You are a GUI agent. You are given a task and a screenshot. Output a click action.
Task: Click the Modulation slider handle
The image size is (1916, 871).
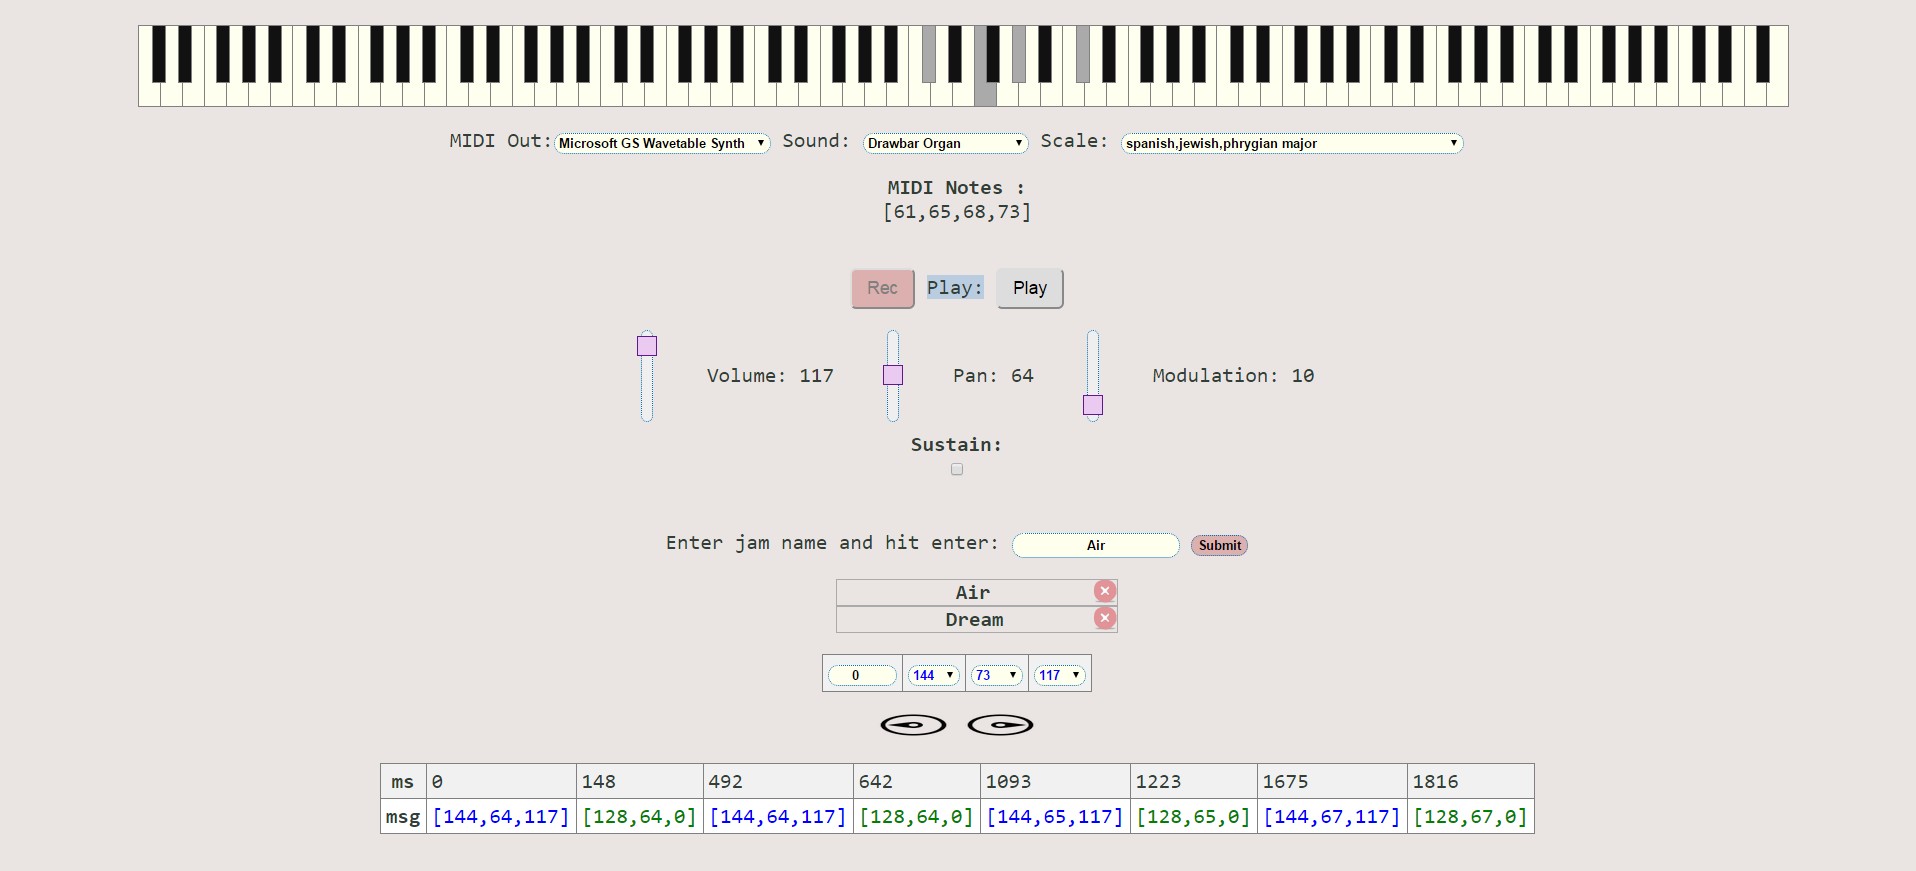tap(1093, 405)
